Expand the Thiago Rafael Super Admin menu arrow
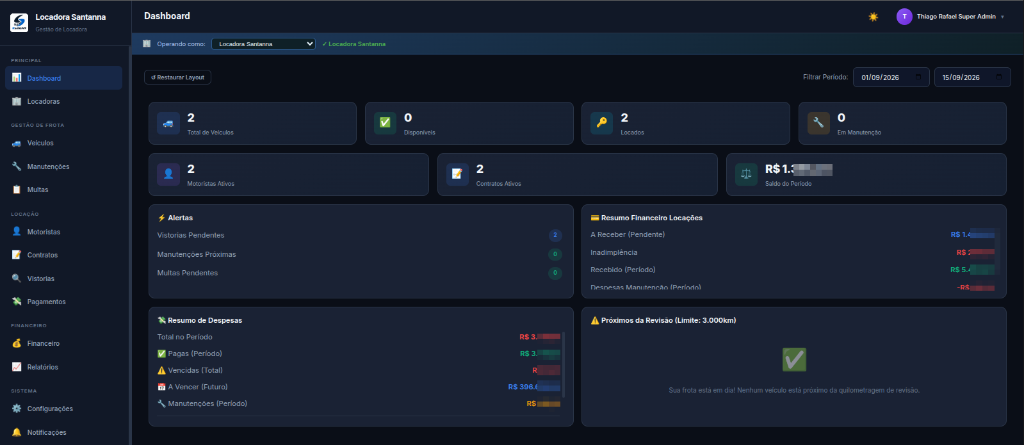 (1002, 17)
